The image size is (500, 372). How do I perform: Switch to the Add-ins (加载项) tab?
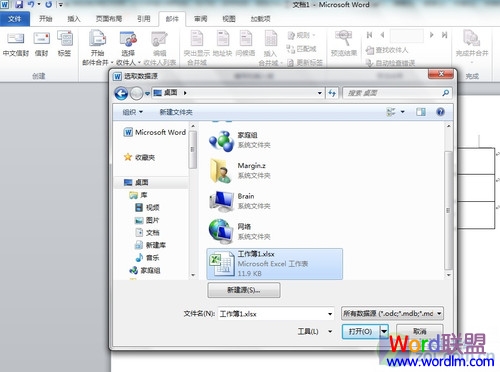tap(260, 19)
